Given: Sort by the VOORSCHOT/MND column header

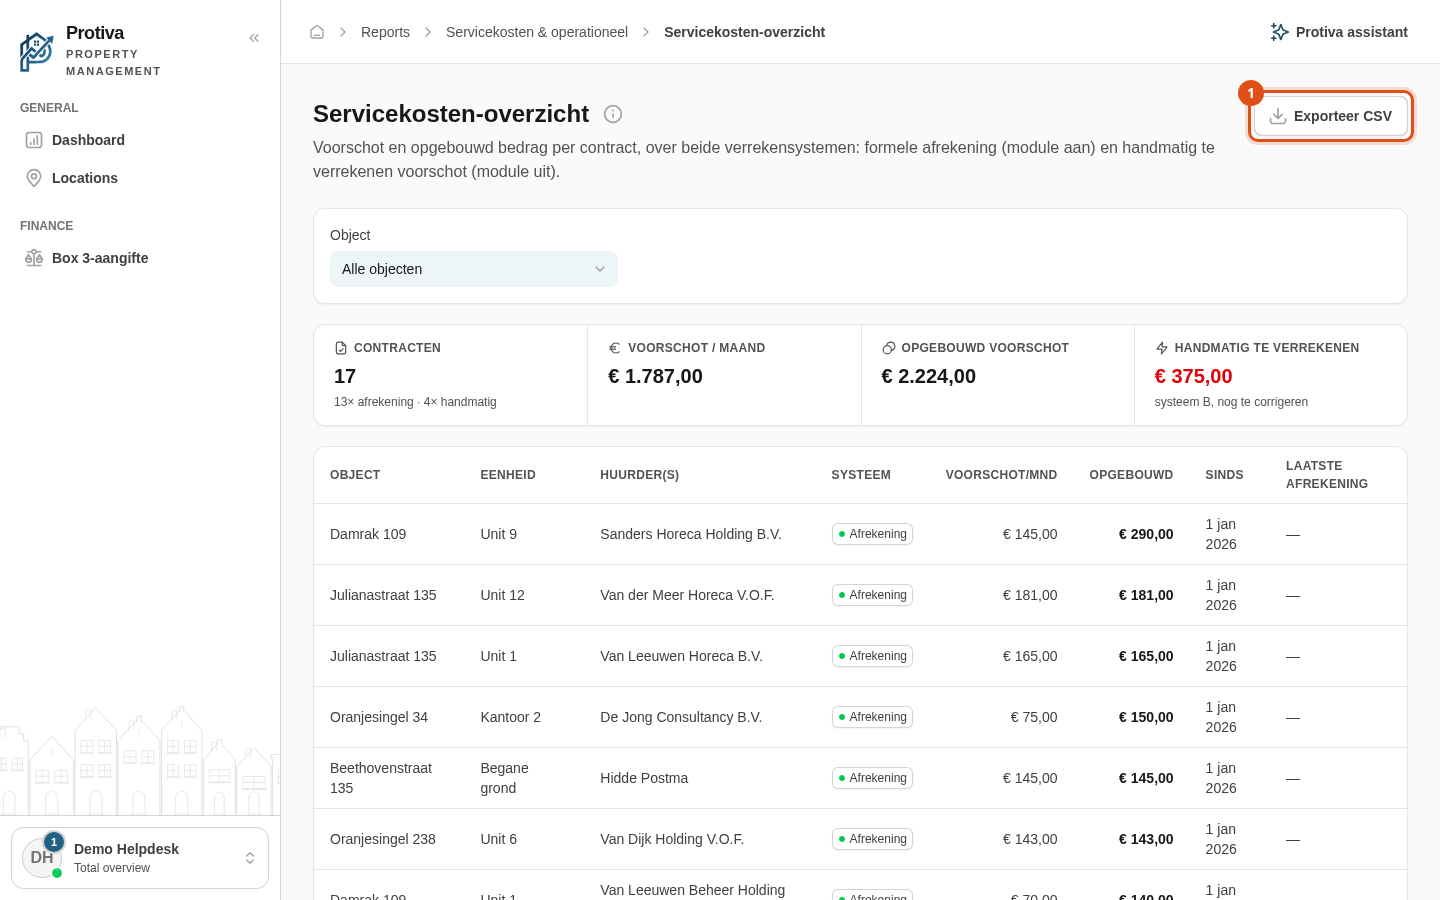Looking at the screenshot, I should (x=1001, y=475).
